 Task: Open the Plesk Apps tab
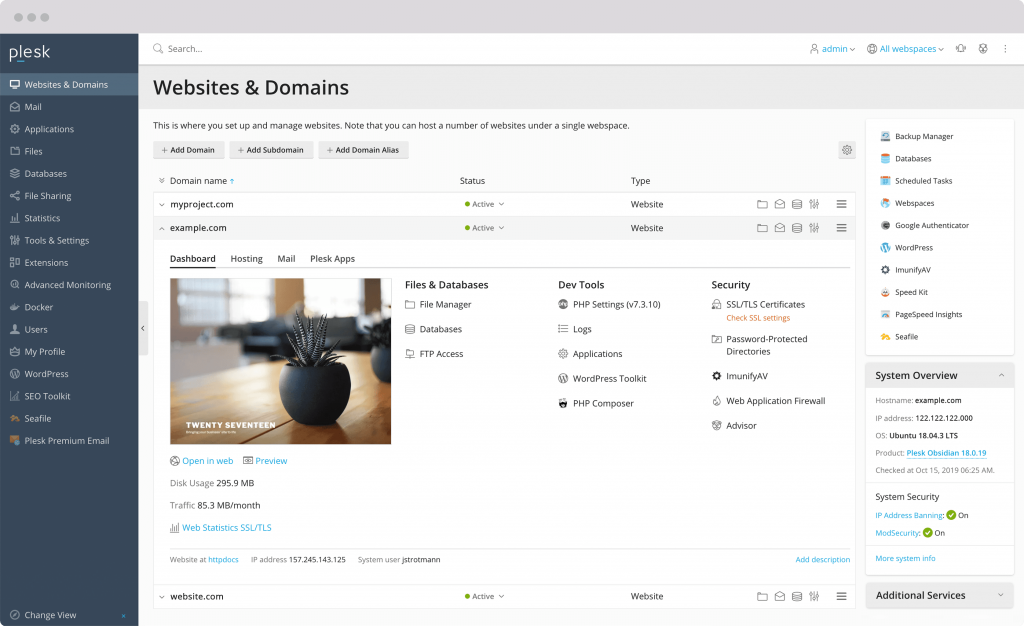tap(332, 258)
